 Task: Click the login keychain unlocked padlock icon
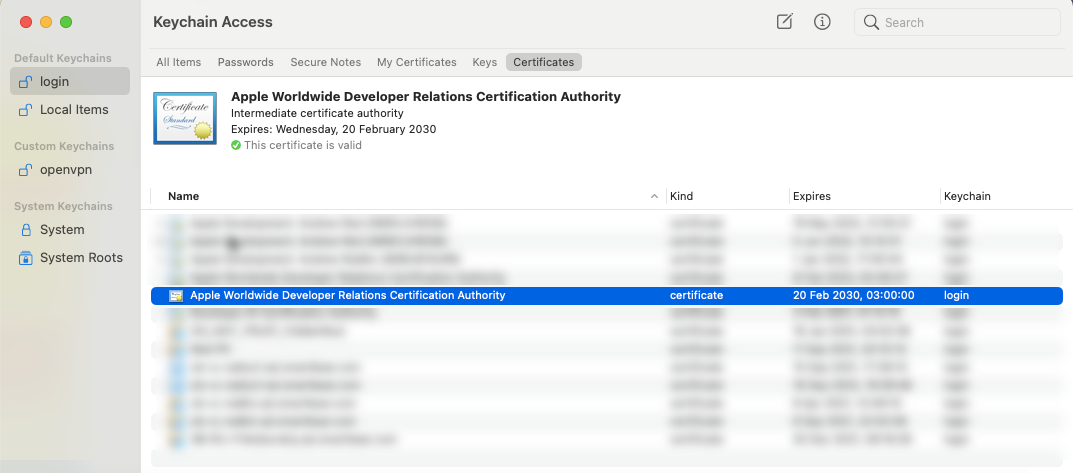pyautogui.click(x=26, y=82)
